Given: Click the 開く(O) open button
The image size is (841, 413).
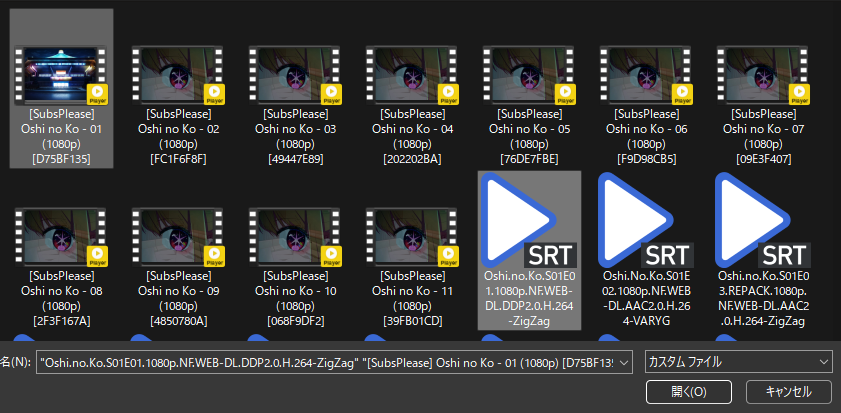Looking at the screenshot, I should (689, 392).
